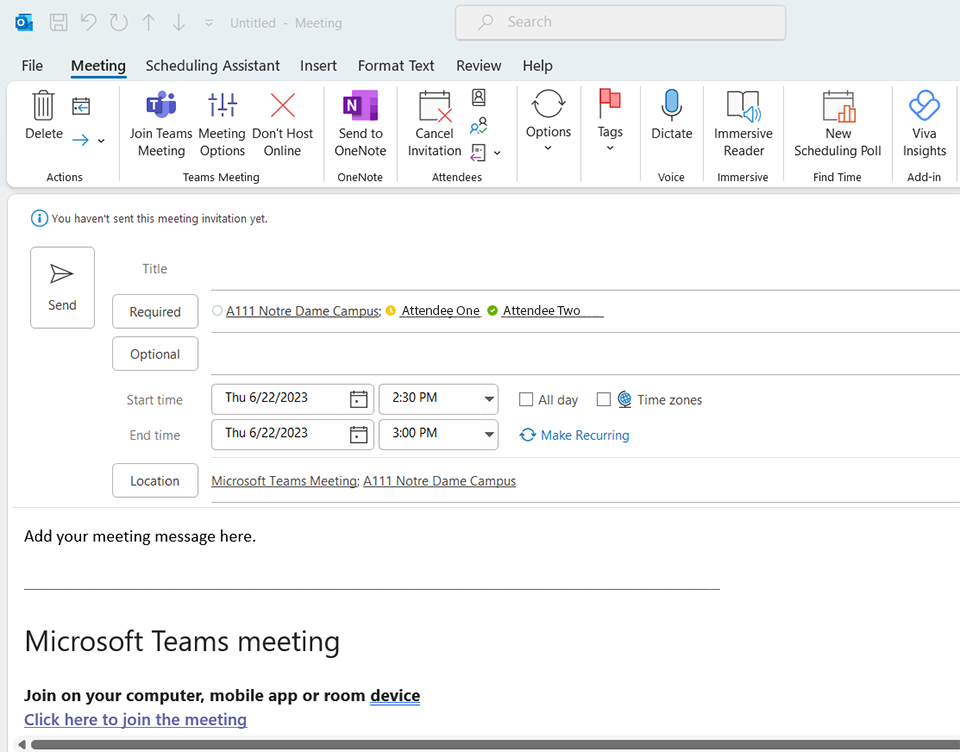Tick the Time zones checkbox
This screenshot has width=960, height=752.
[x=603, y=400]
